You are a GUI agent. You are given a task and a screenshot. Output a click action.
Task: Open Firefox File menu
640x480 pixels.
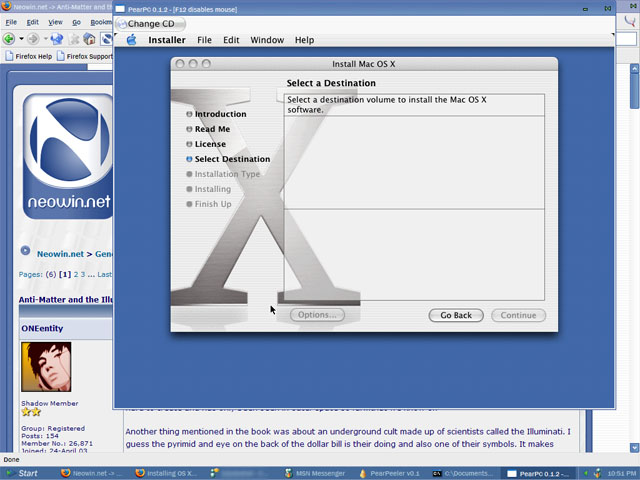click(x=11, y=22)
